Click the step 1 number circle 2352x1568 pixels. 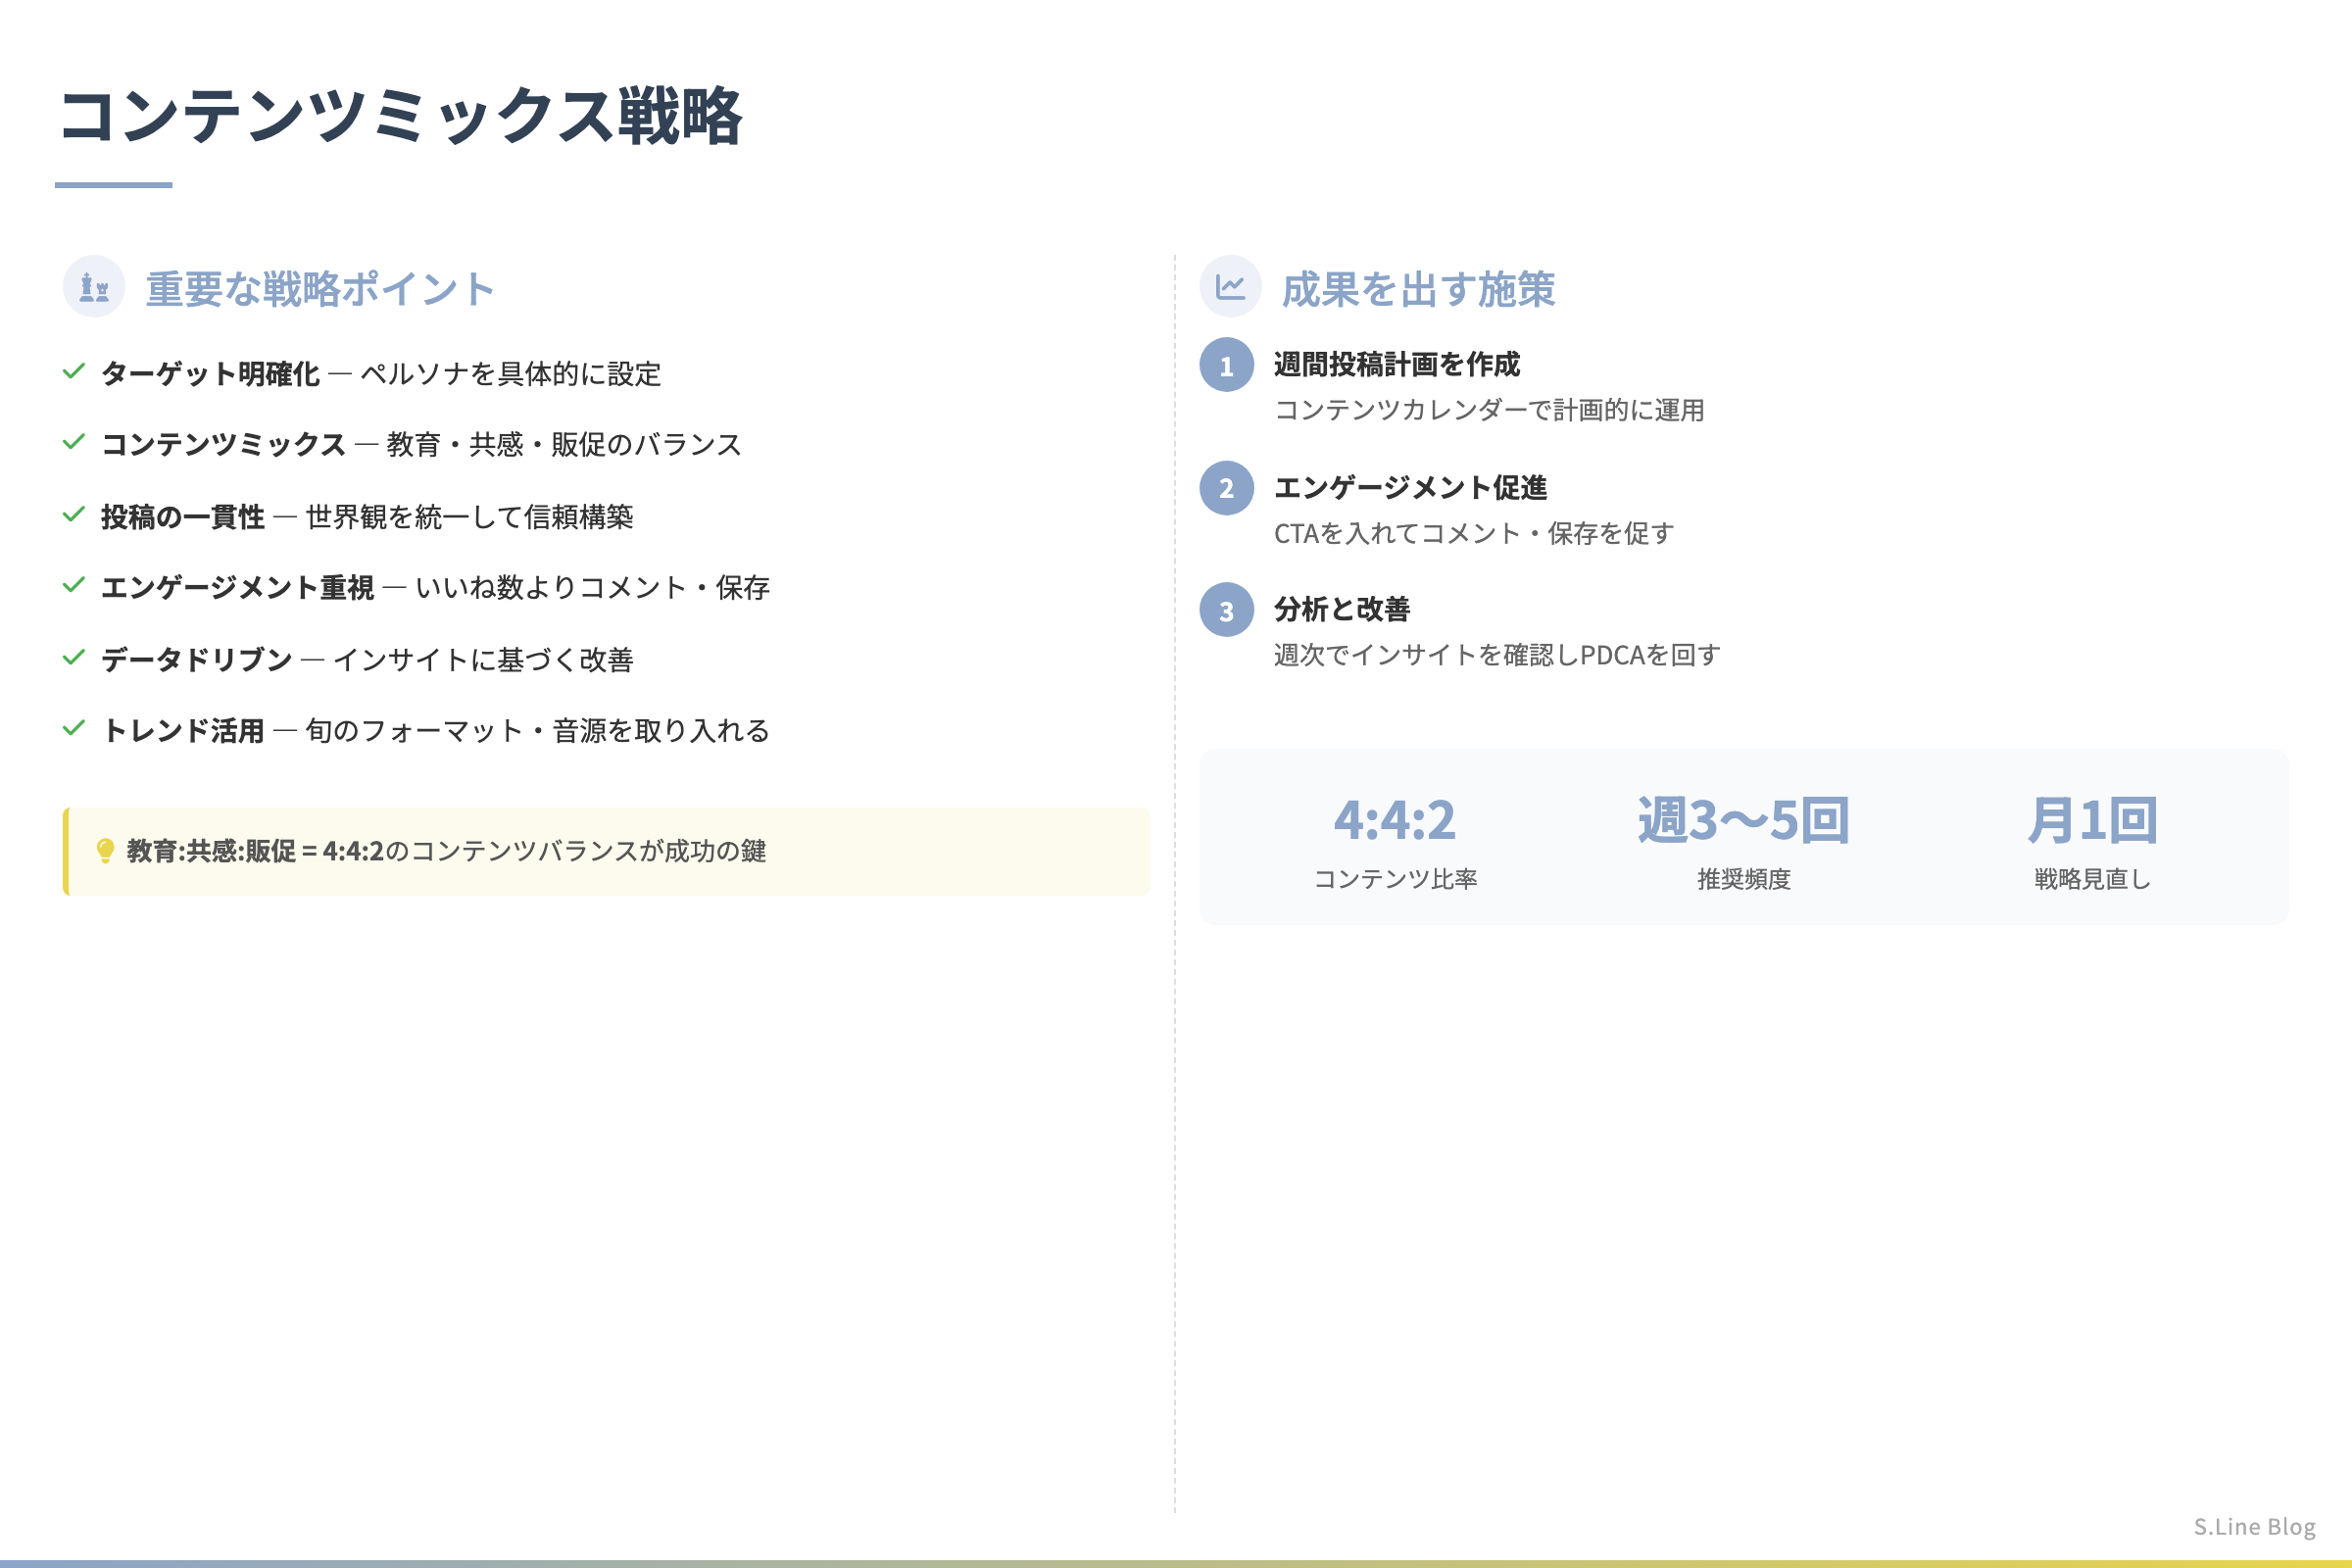pos(1227,365)
